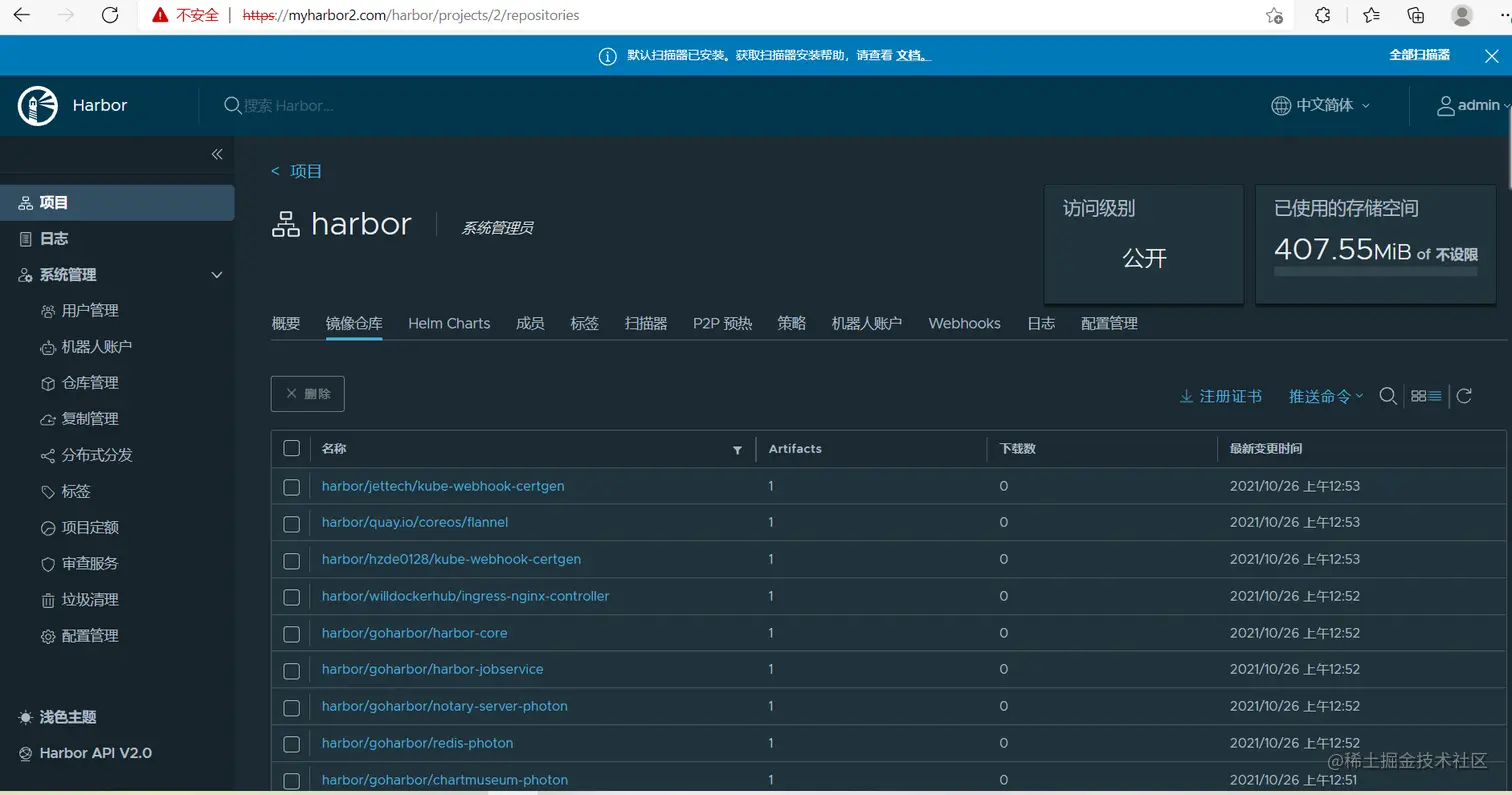Click the admin user avatar icon

tap(1445, 105)
